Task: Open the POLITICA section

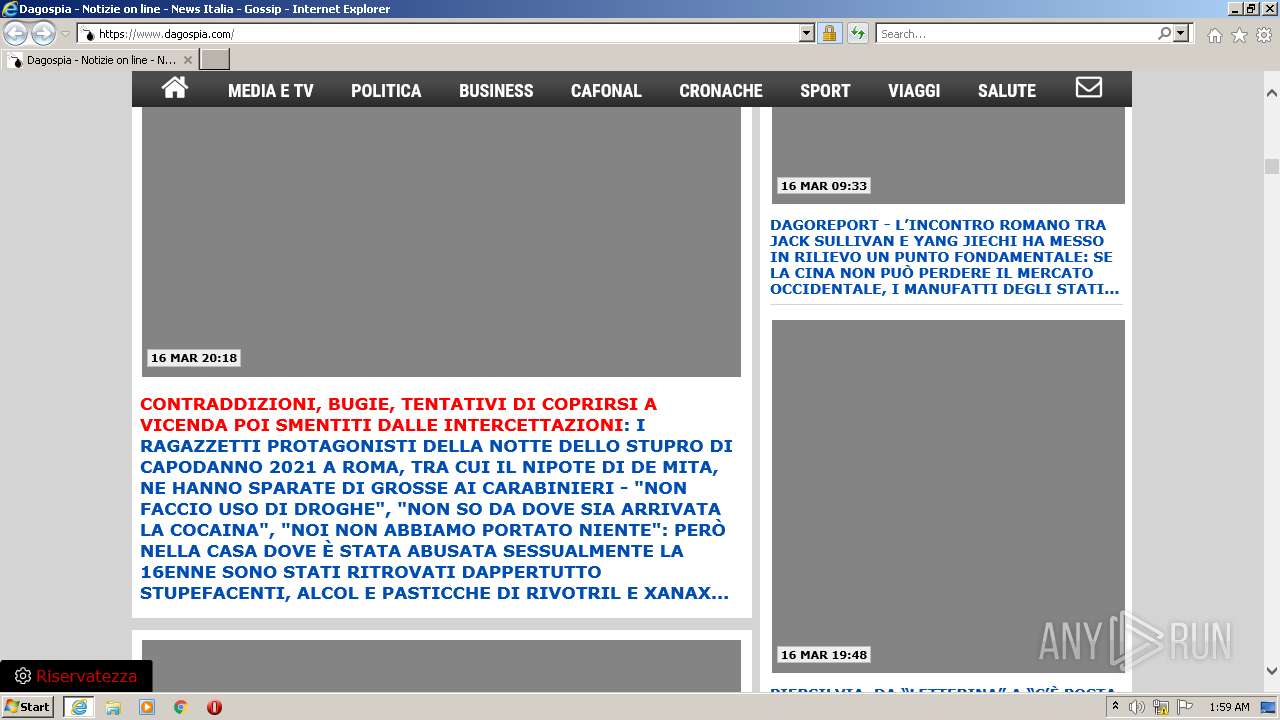Action: [x=386, y=90]
